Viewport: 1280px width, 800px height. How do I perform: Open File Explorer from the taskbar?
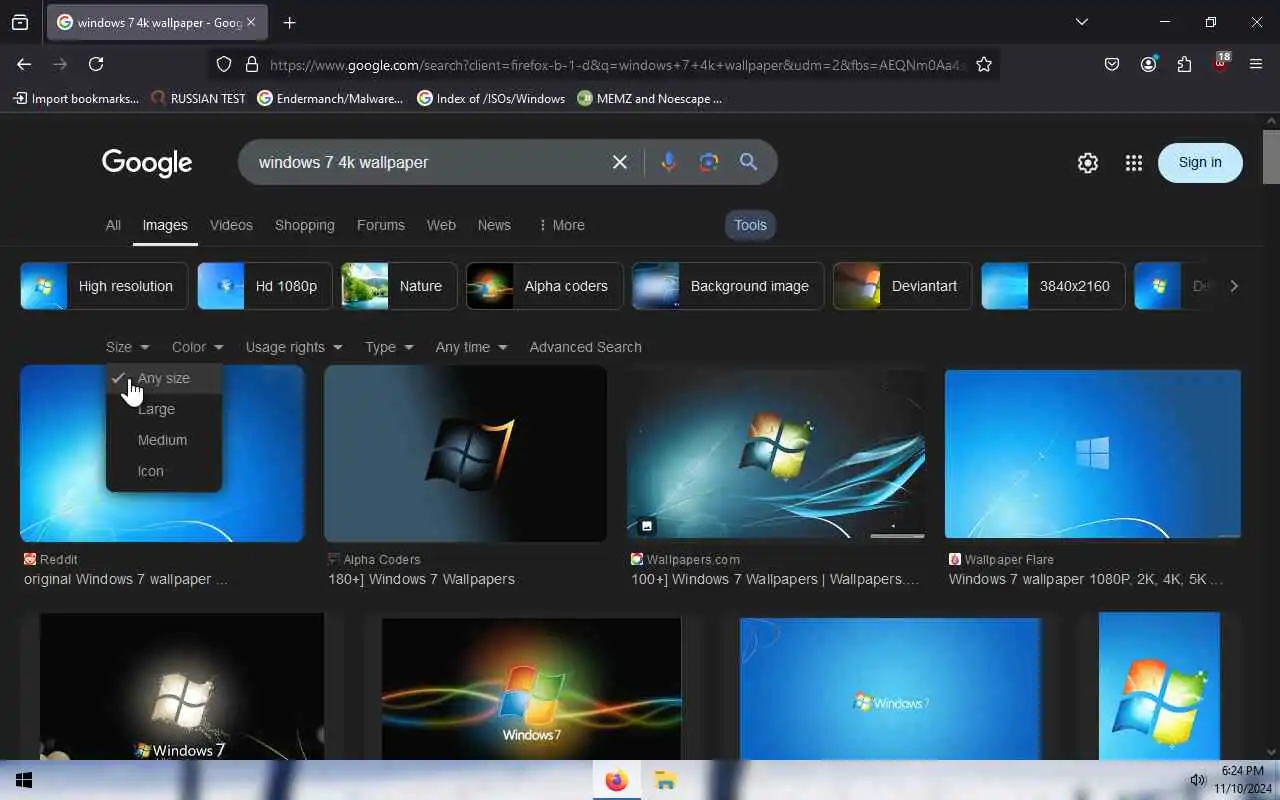665,780
